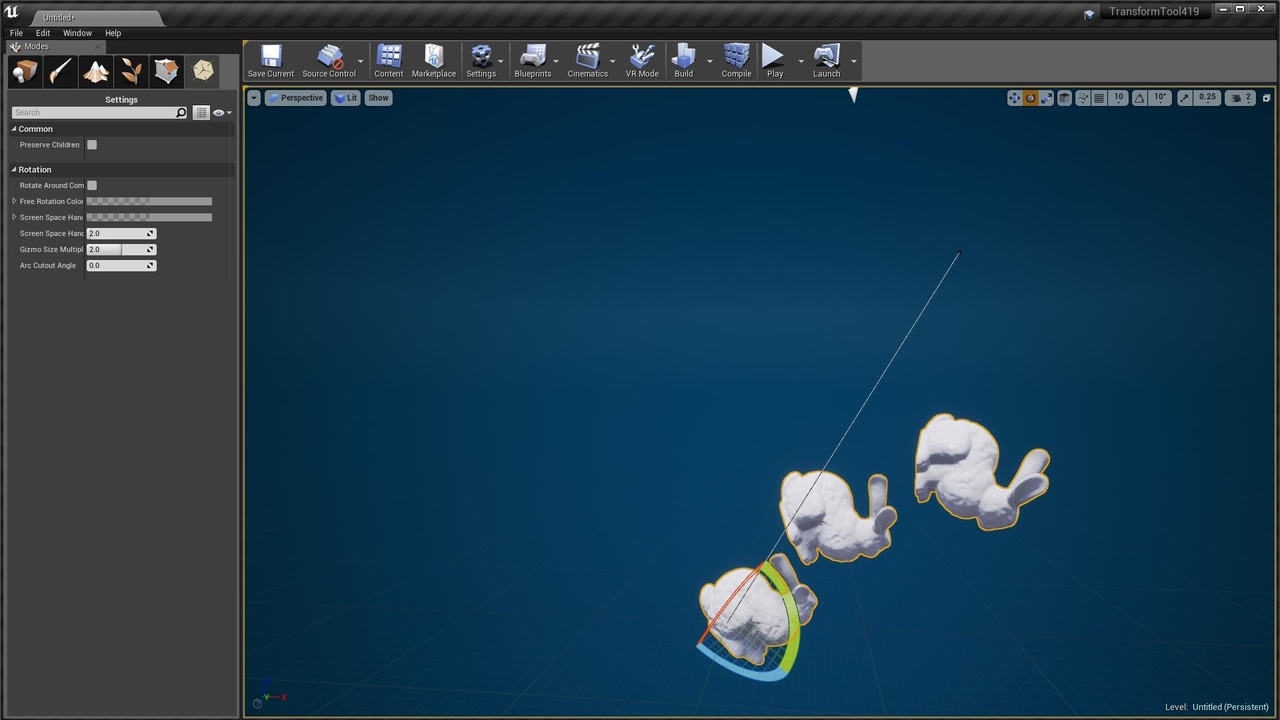Click the Screen Space Handle color swatch

pos(149,217)
